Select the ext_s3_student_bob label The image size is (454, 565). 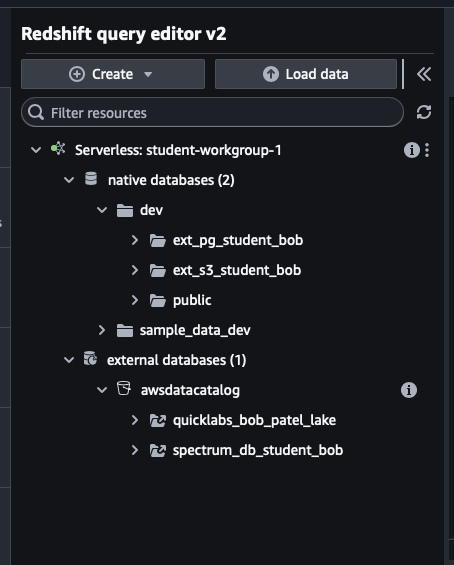point(237,270)
